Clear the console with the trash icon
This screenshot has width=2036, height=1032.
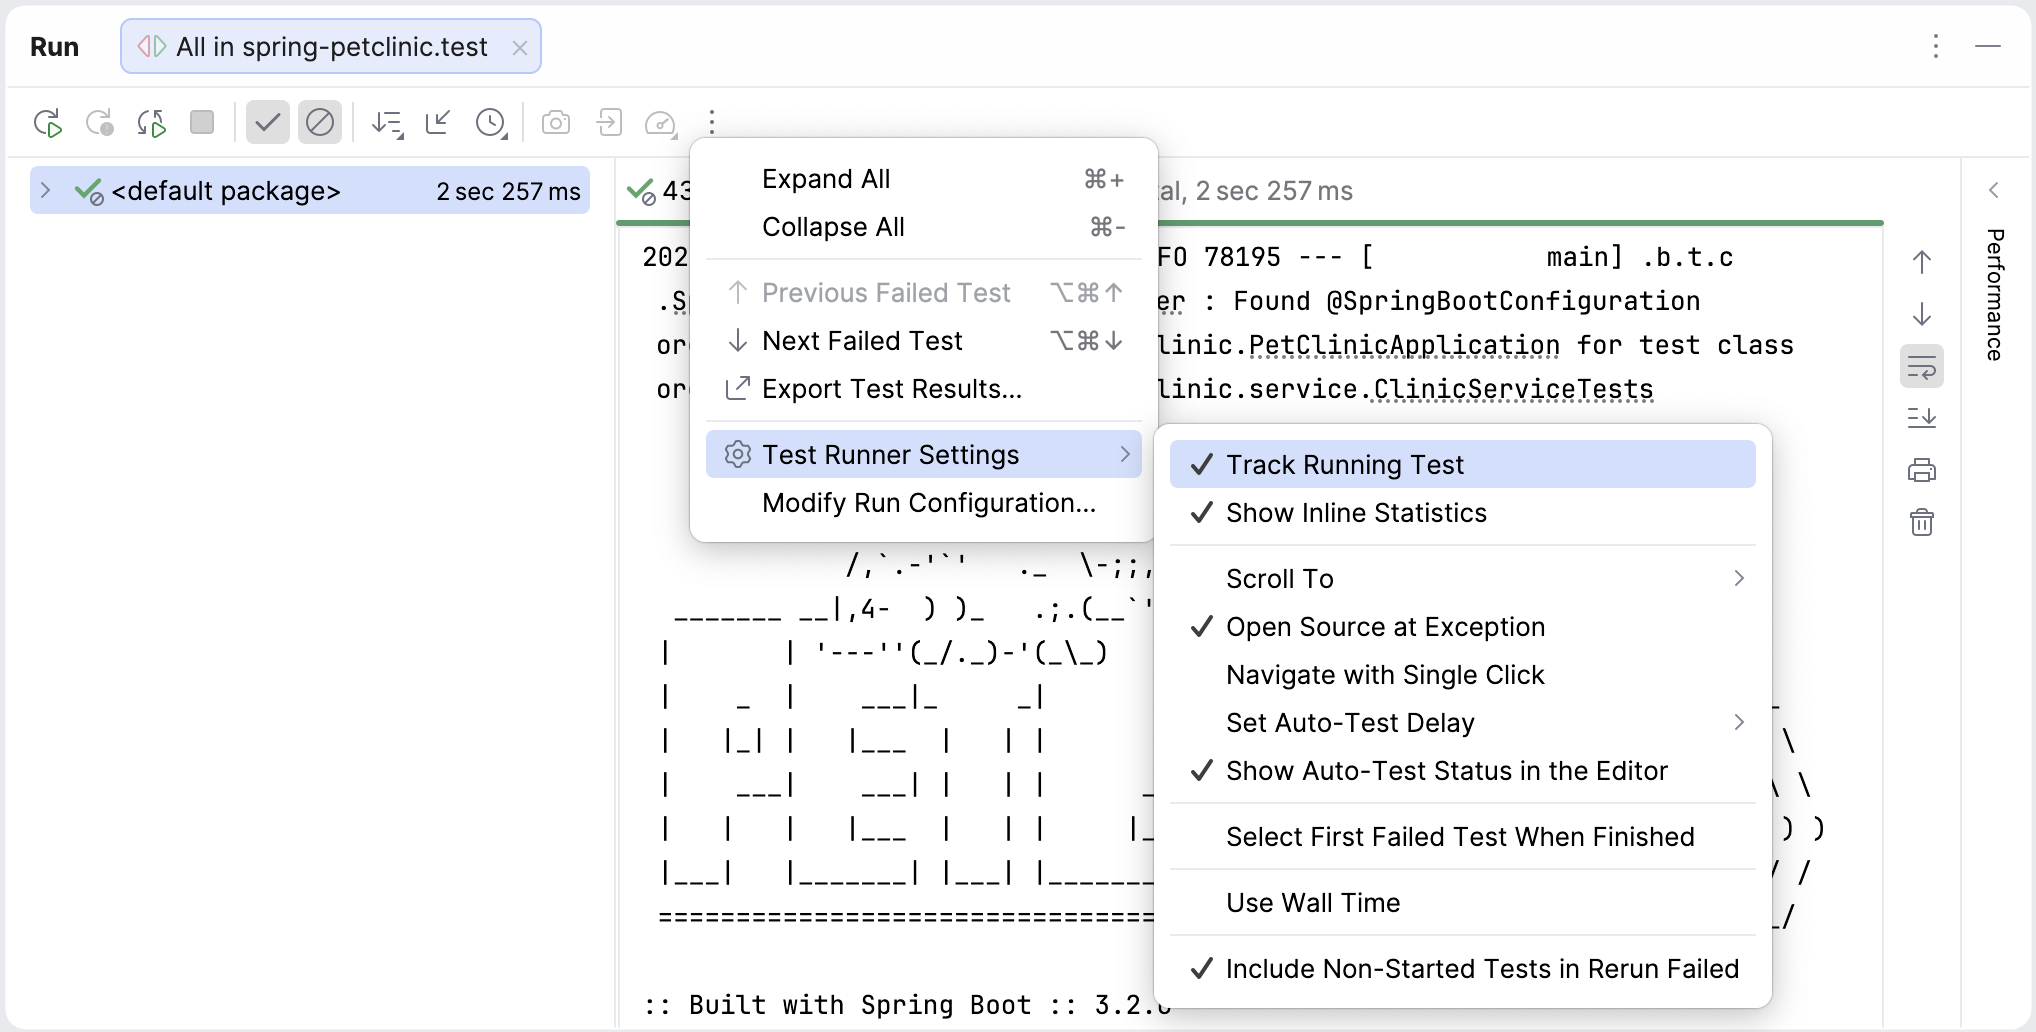[1922, 522]
